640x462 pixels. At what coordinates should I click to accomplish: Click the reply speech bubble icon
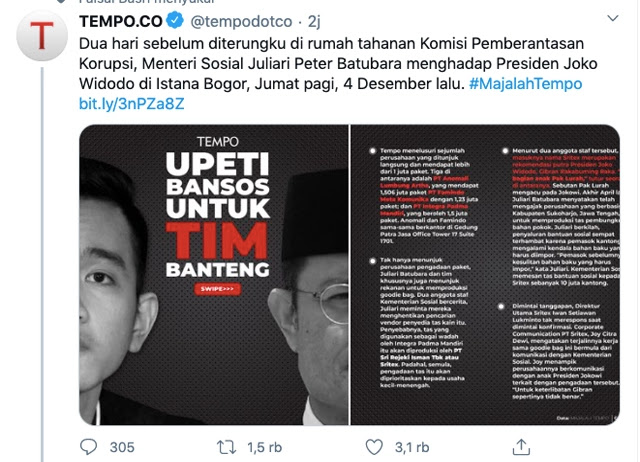88,447
